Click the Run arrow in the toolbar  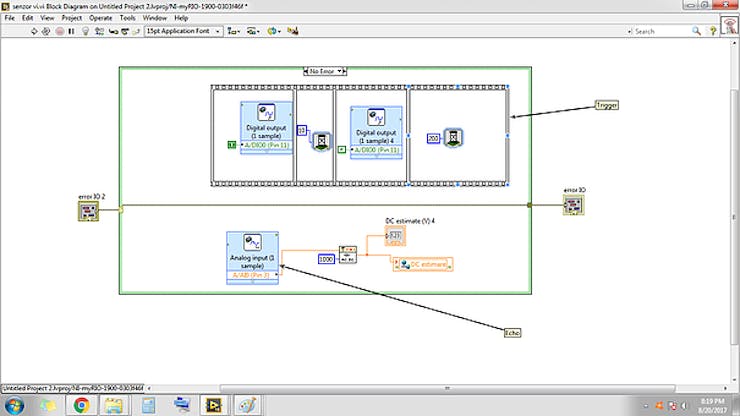34,31
